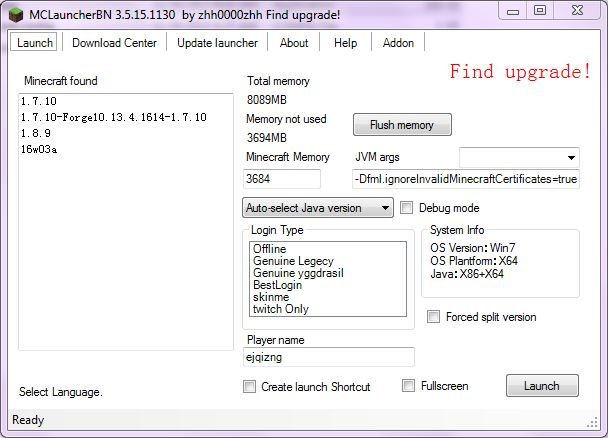Click the Flush memory button
Image resolution: width=608 pixels, height=438 pixels.
coord(402,125)
